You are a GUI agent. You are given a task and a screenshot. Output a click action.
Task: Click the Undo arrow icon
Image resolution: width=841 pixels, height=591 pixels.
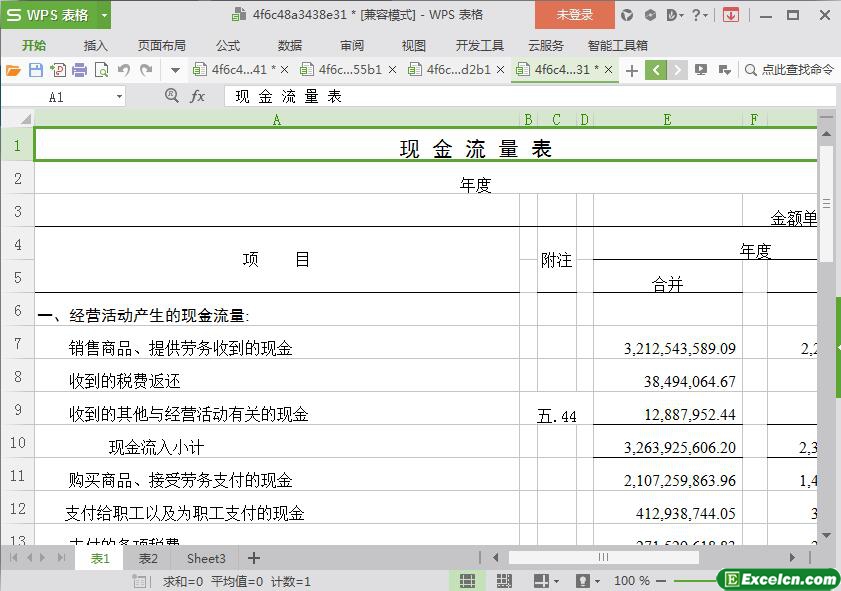click(x=124, y=70)
